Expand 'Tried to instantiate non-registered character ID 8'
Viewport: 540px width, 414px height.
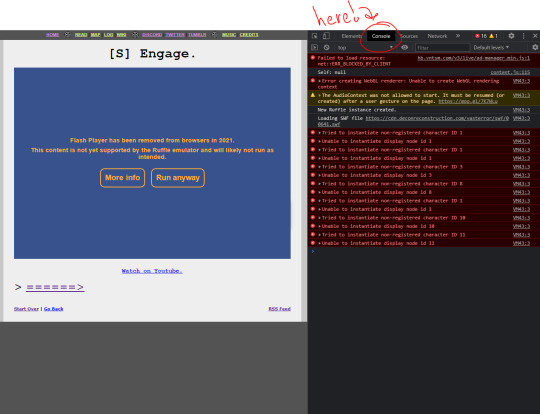pyautogui.click(x=319, y=184)
